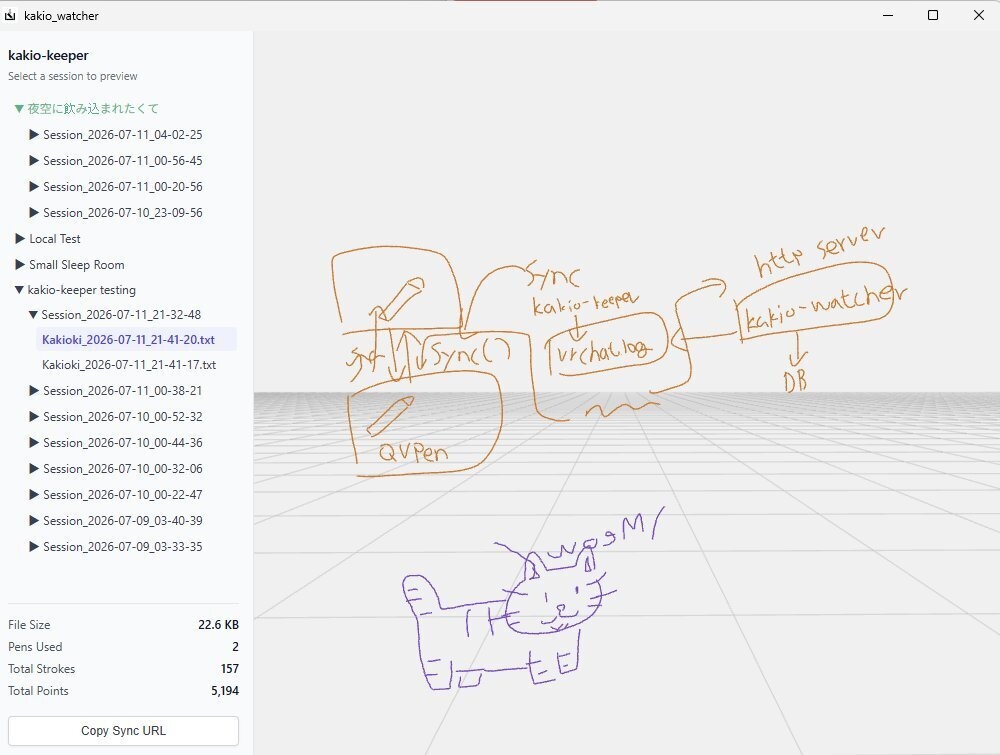The image size is (1000, 755).
Task: Expand the Small Sleep Room group
Action: (x=70, y=265)
